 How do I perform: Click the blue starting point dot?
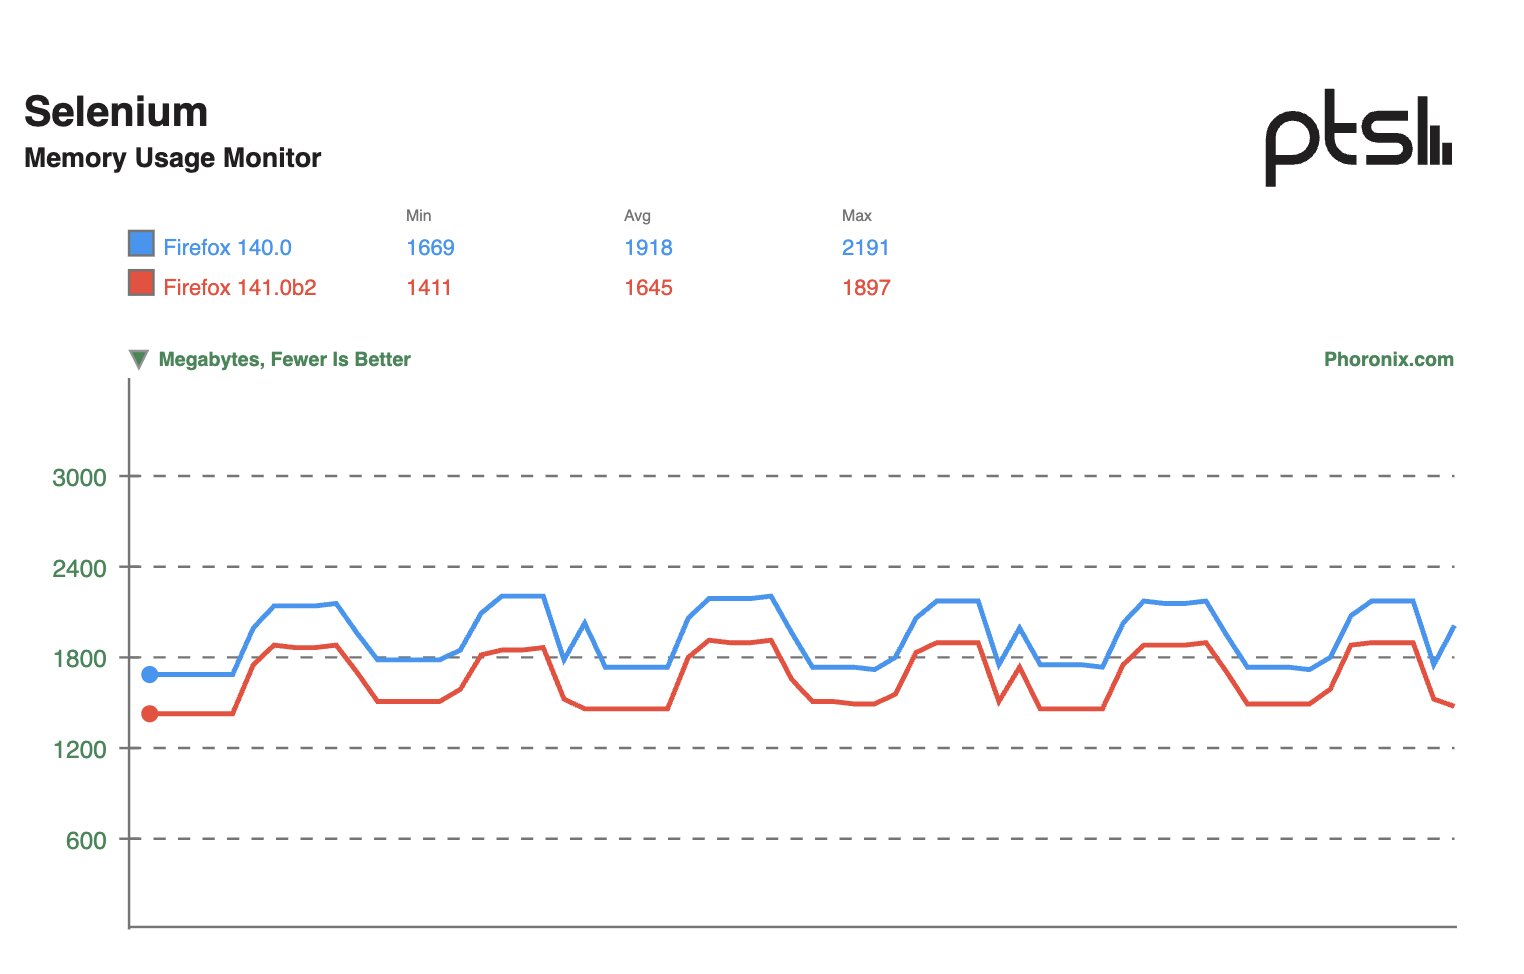click(x=150, y=675)
